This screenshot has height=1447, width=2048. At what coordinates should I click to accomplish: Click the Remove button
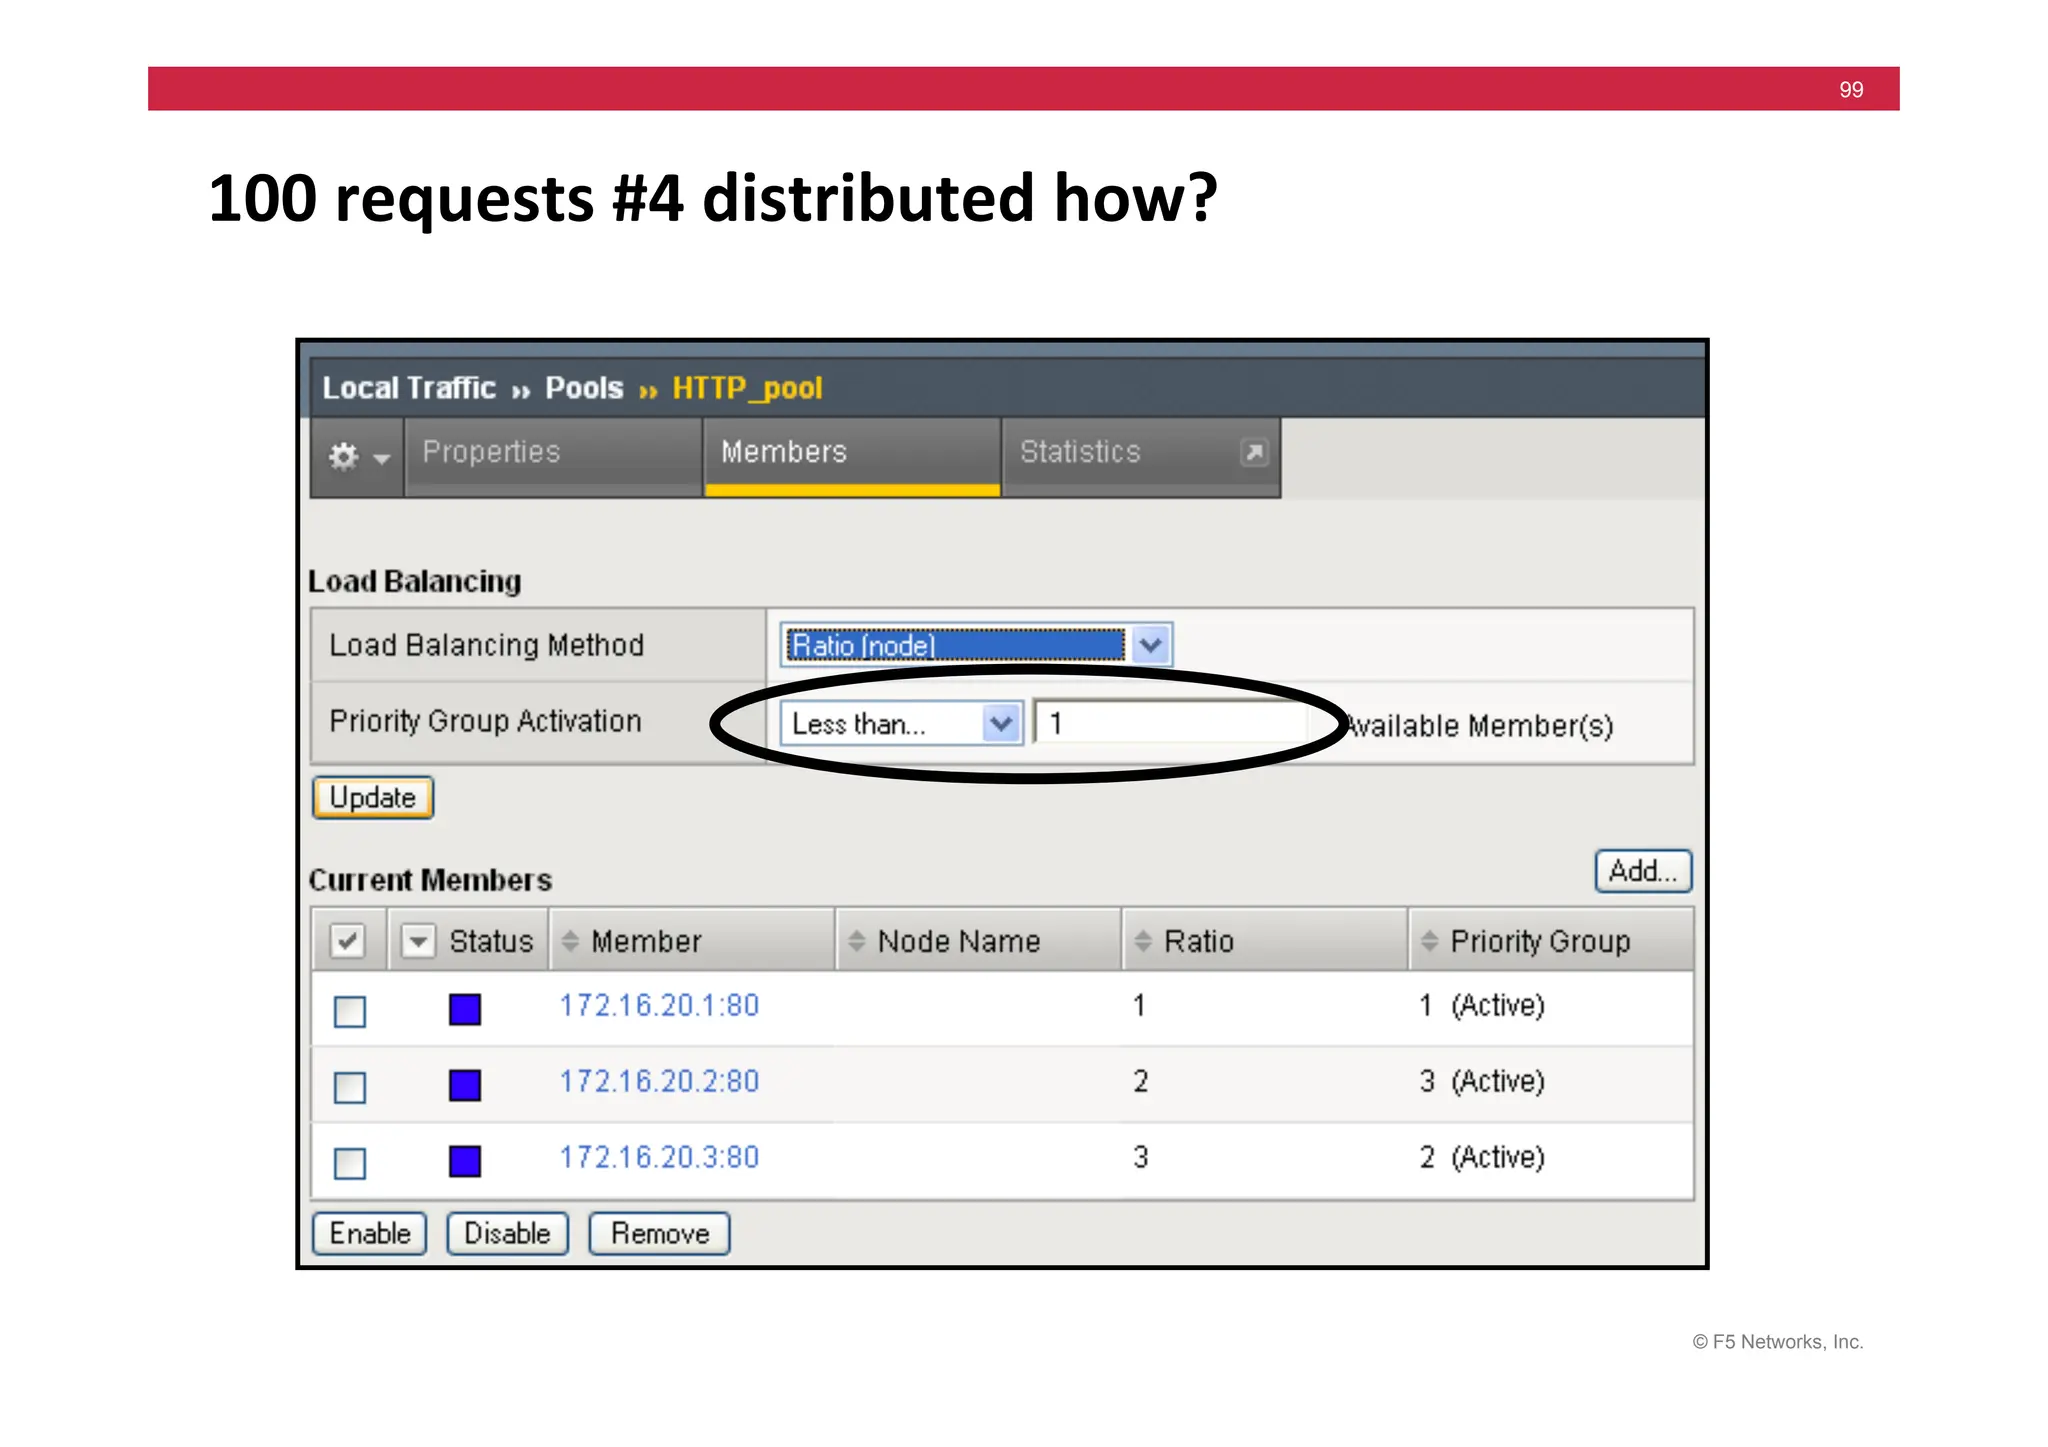(x=660, y=1233)
